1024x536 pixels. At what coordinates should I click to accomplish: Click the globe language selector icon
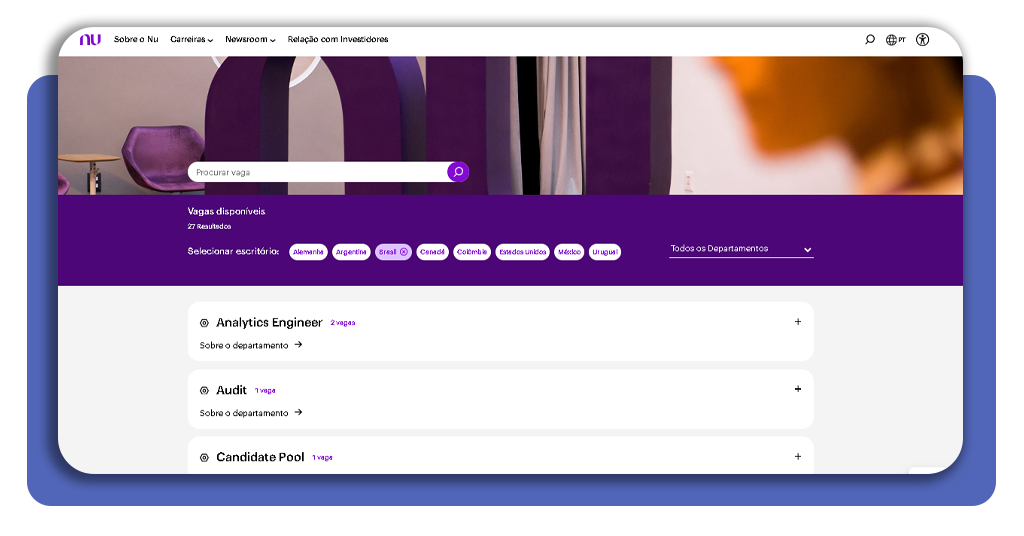tap(892, 40)
